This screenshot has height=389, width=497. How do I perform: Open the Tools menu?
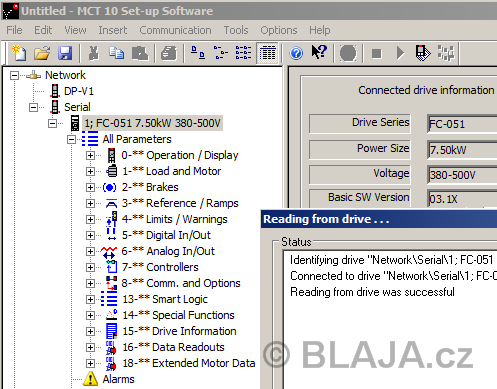click(236, 30)
